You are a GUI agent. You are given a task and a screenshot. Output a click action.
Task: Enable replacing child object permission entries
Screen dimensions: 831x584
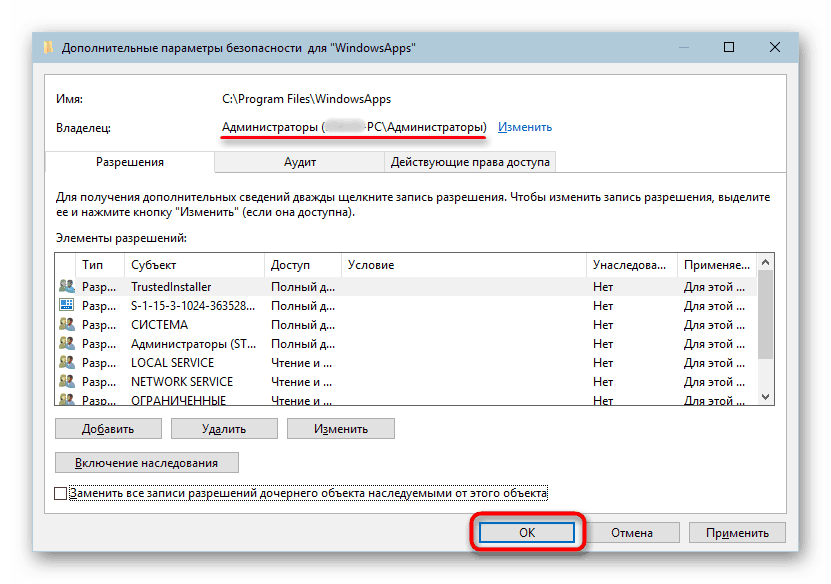click(58, 494)
